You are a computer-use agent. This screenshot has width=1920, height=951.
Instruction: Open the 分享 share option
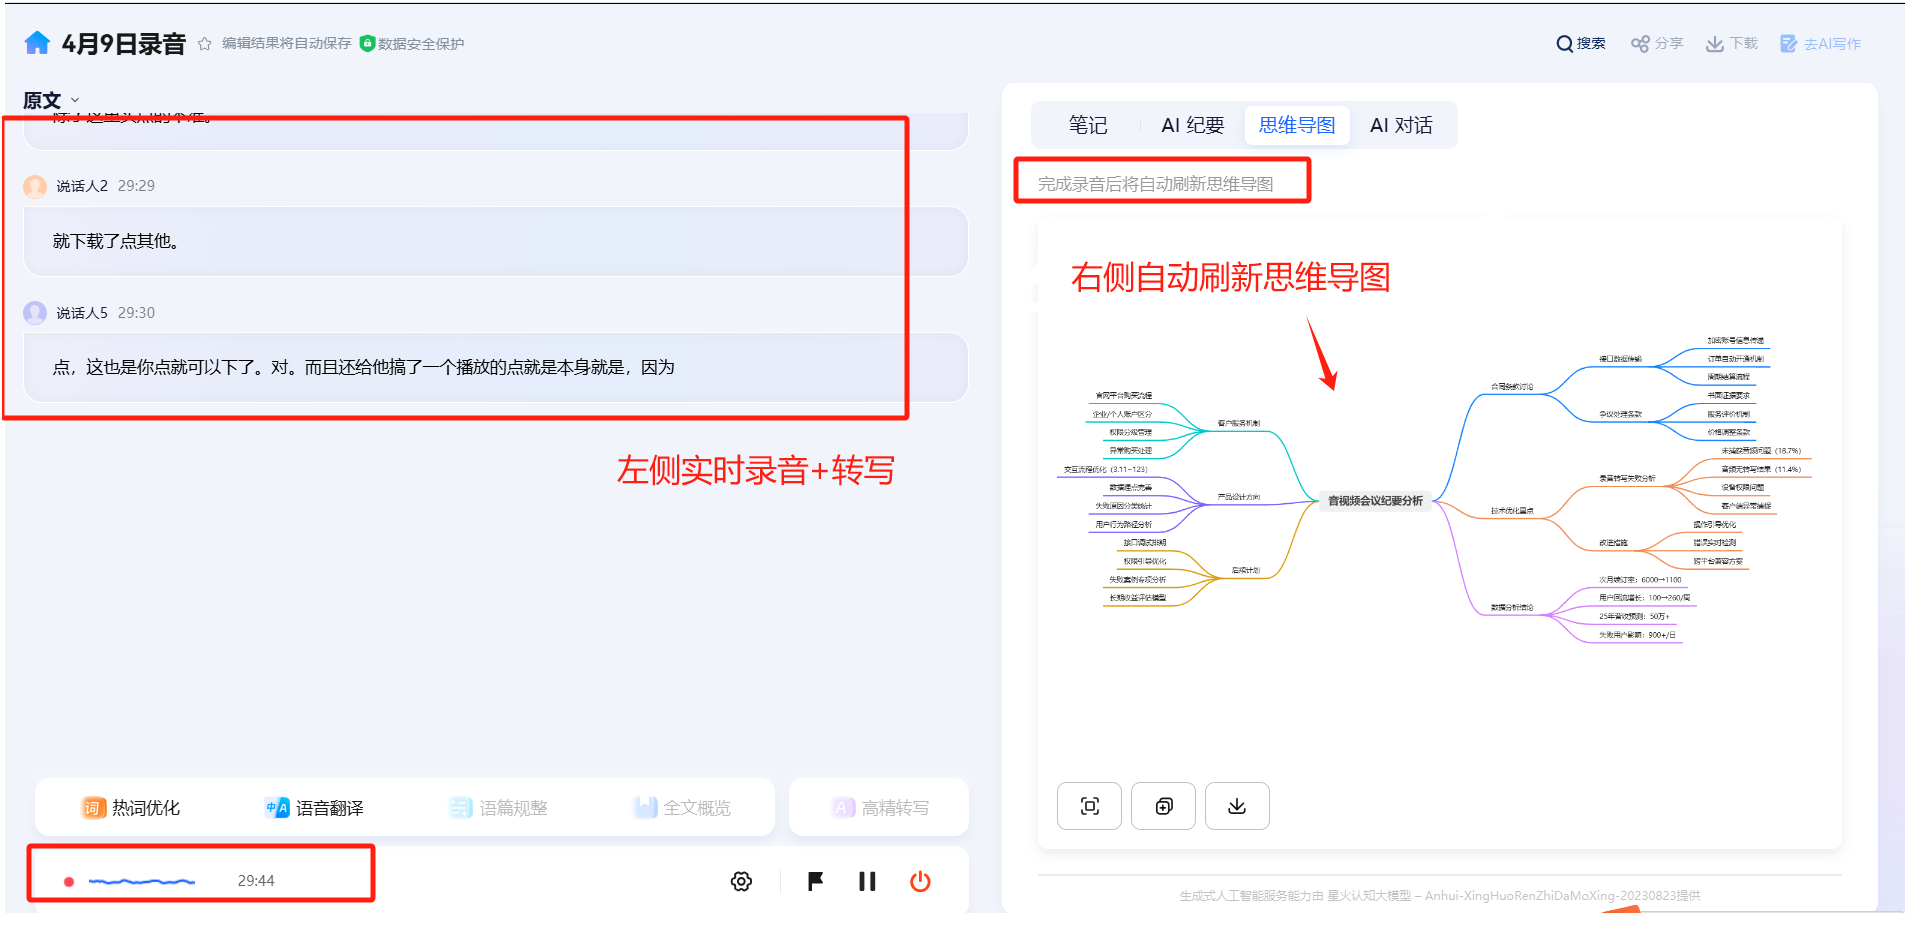[x=1657, y=44]
